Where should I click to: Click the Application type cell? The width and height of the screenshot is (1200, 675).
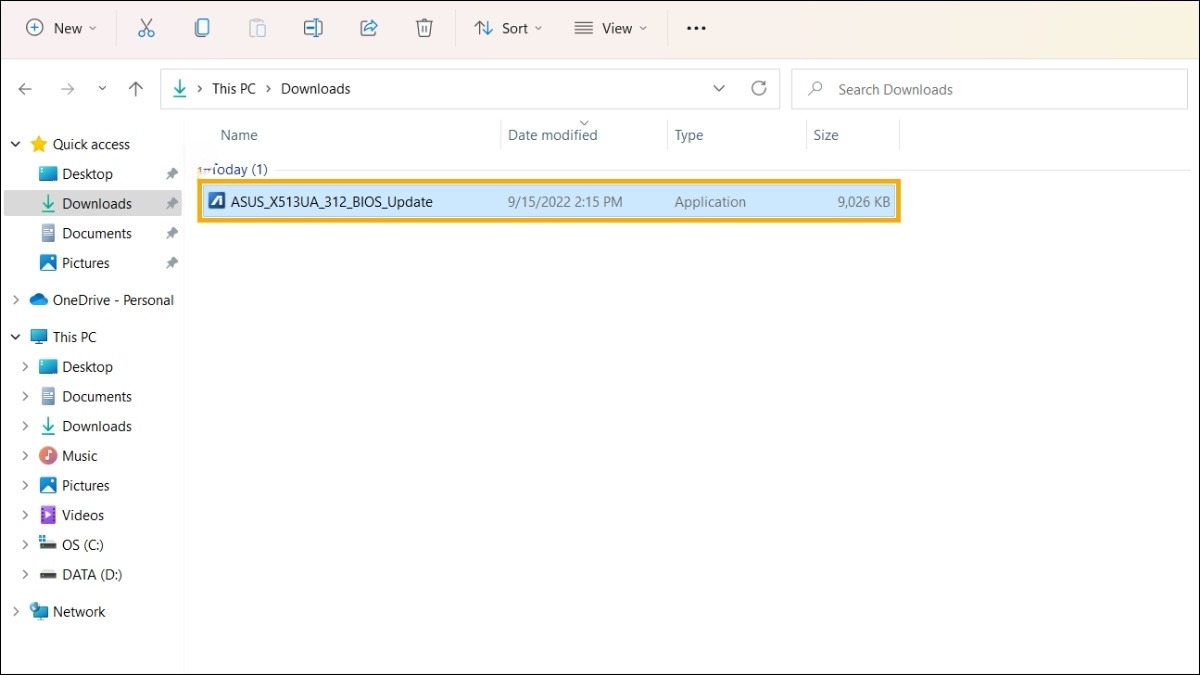710,201
